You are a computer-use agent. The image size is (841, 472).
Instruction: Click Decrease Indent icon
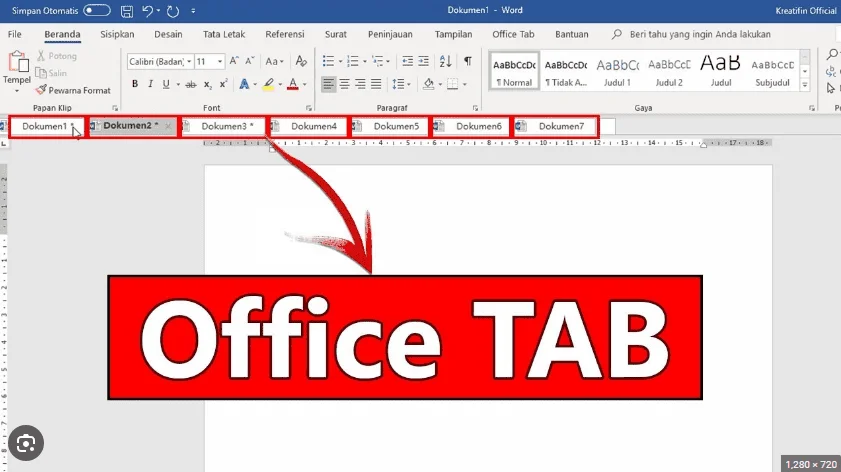tap(408, 61)
